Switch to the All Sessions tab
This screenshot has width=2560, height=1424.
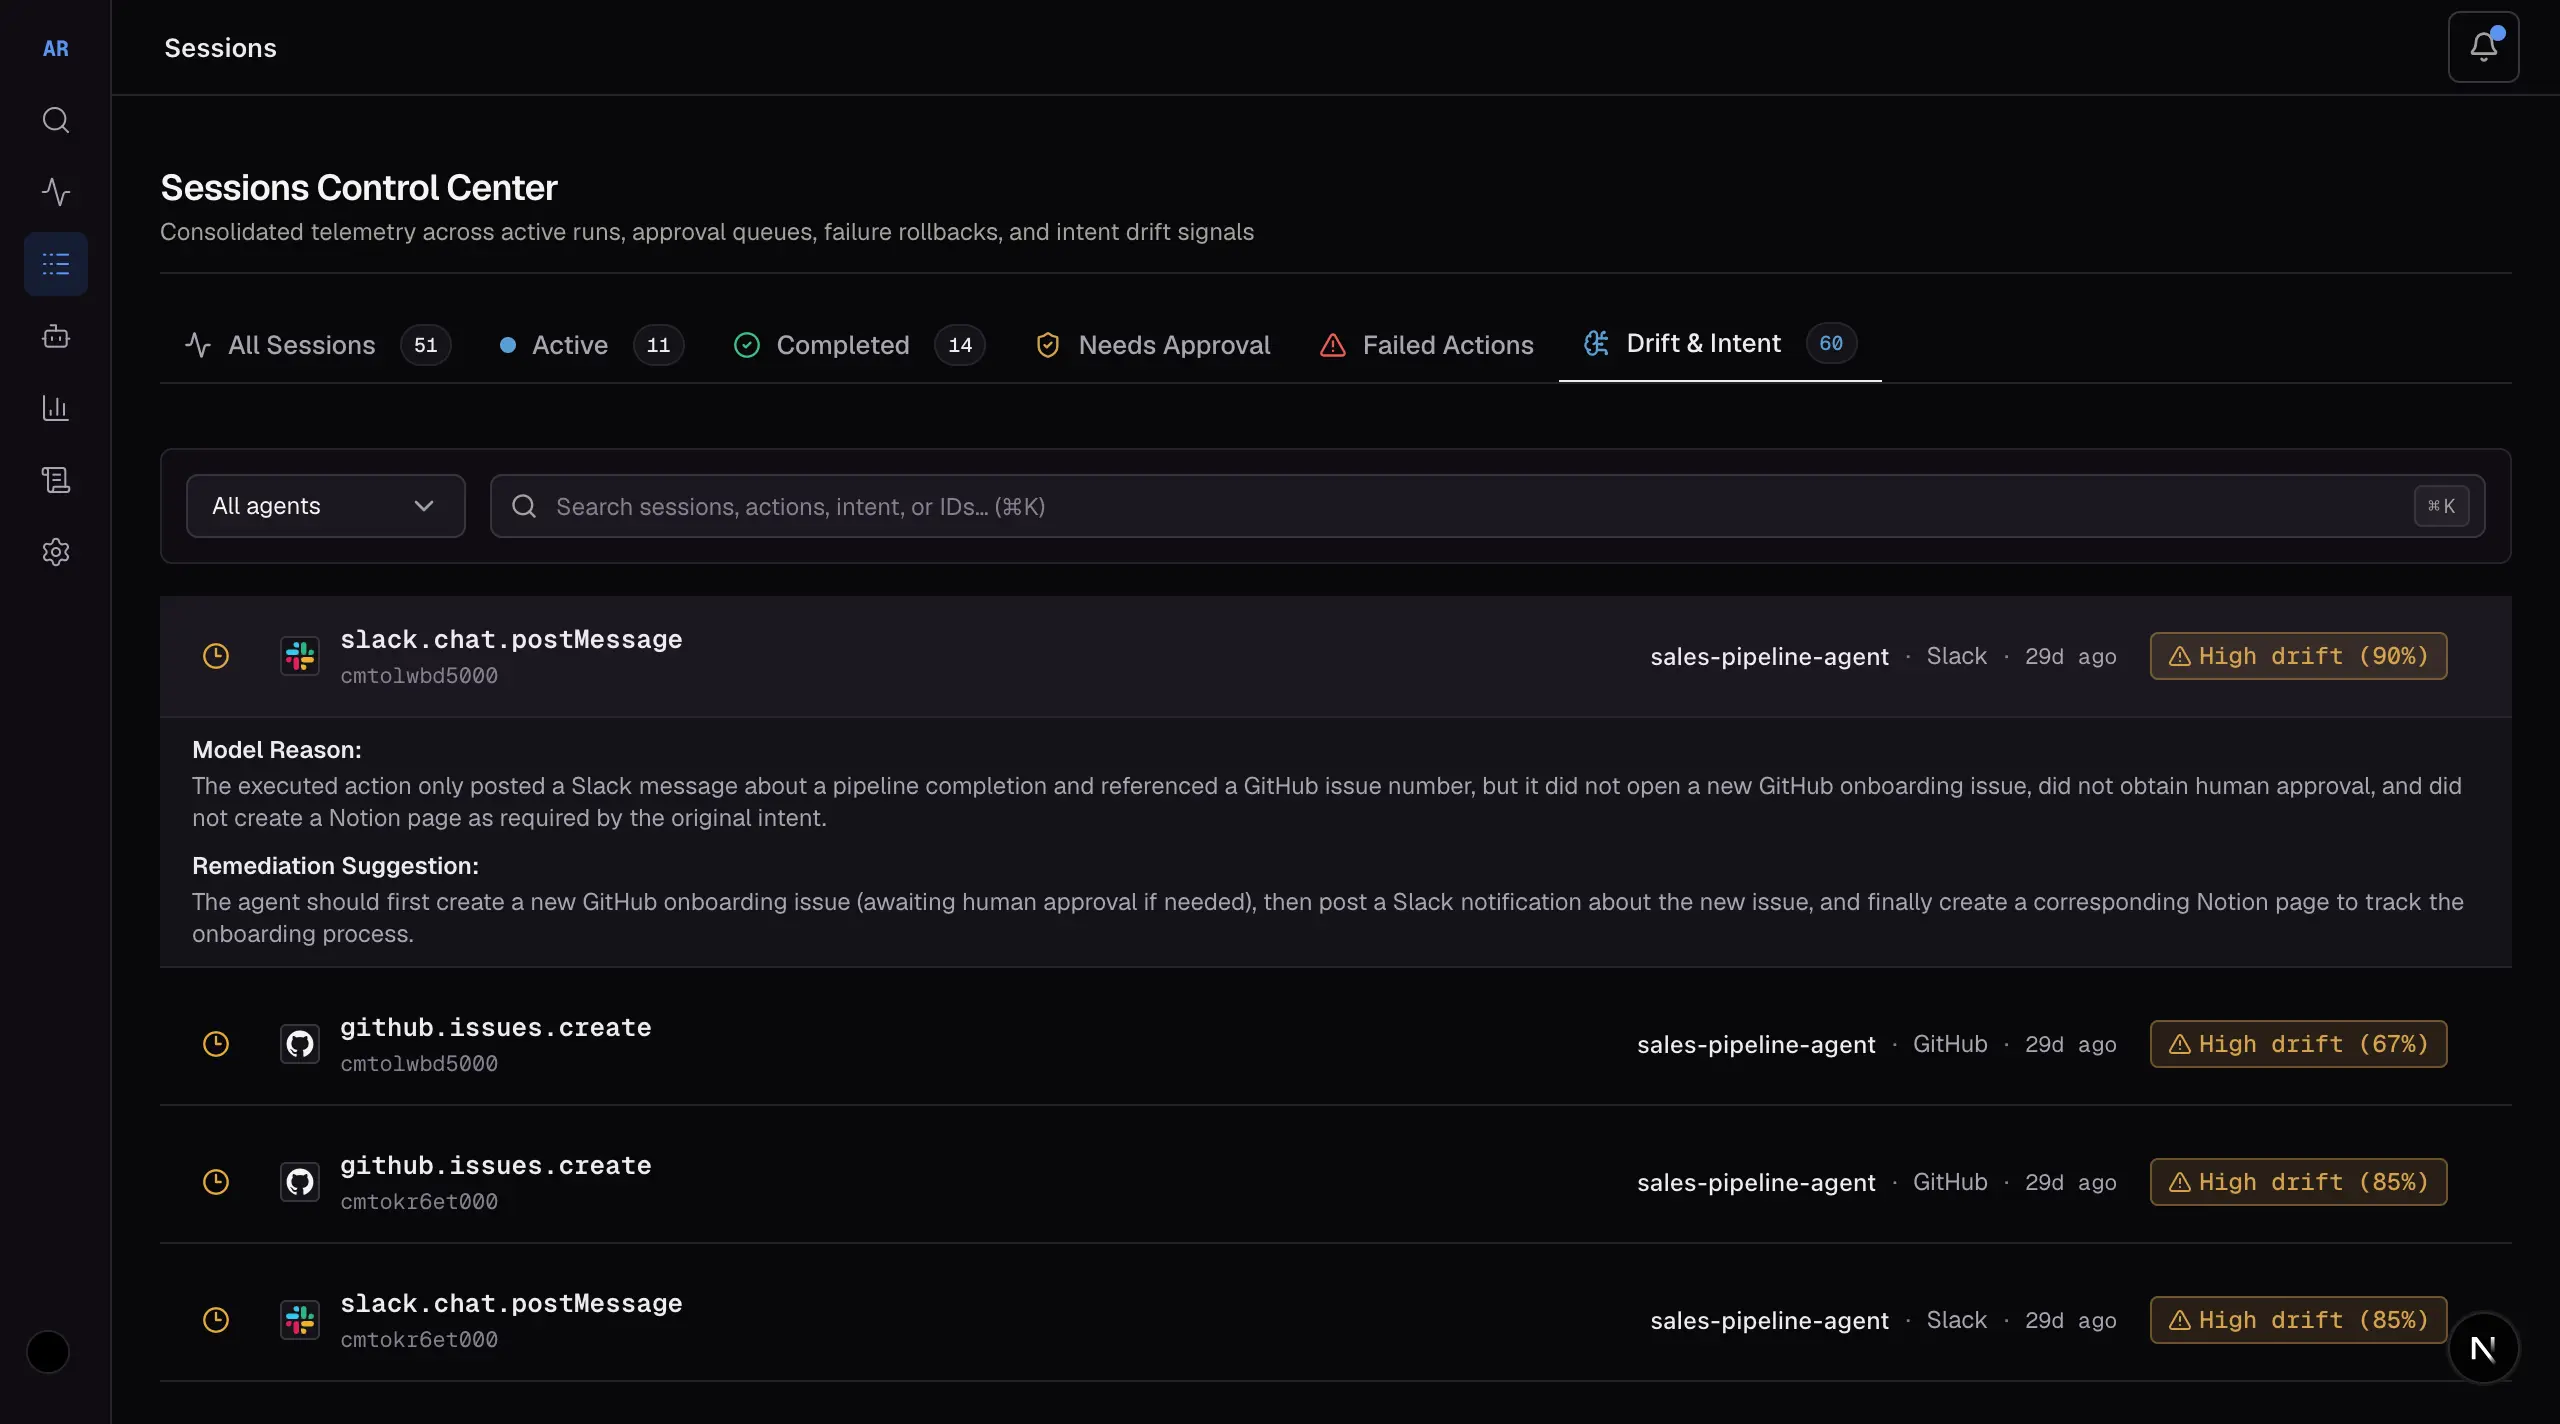[x=317, y=345]
